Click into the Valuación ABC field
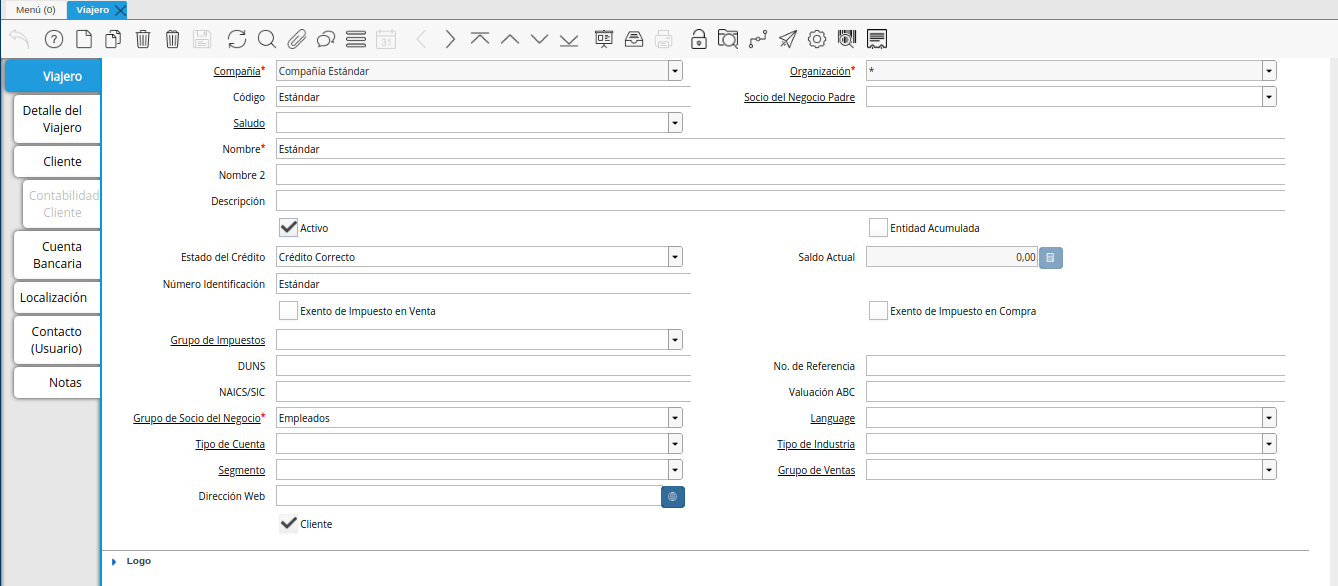This screenshot has width=1338, height=586. coord(1075,392)
